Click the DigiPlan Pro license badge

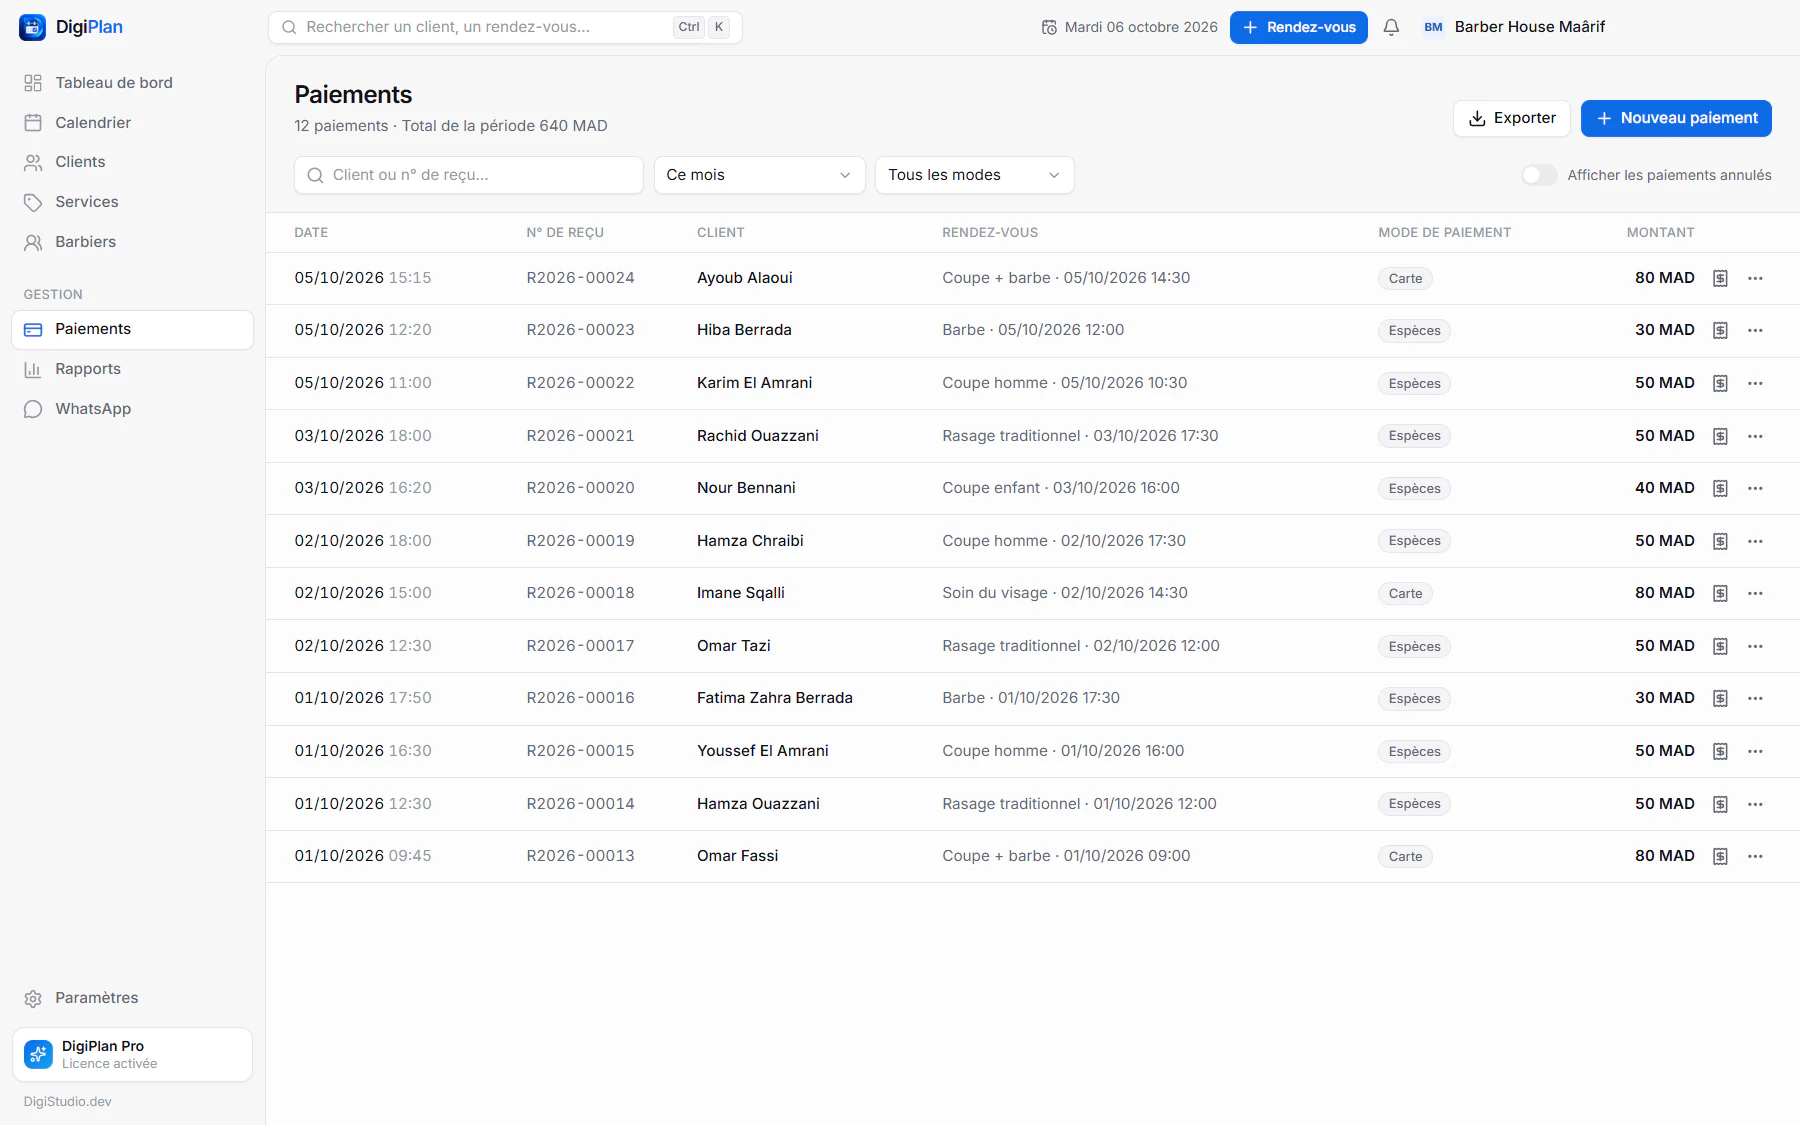tap(132, 1054)
